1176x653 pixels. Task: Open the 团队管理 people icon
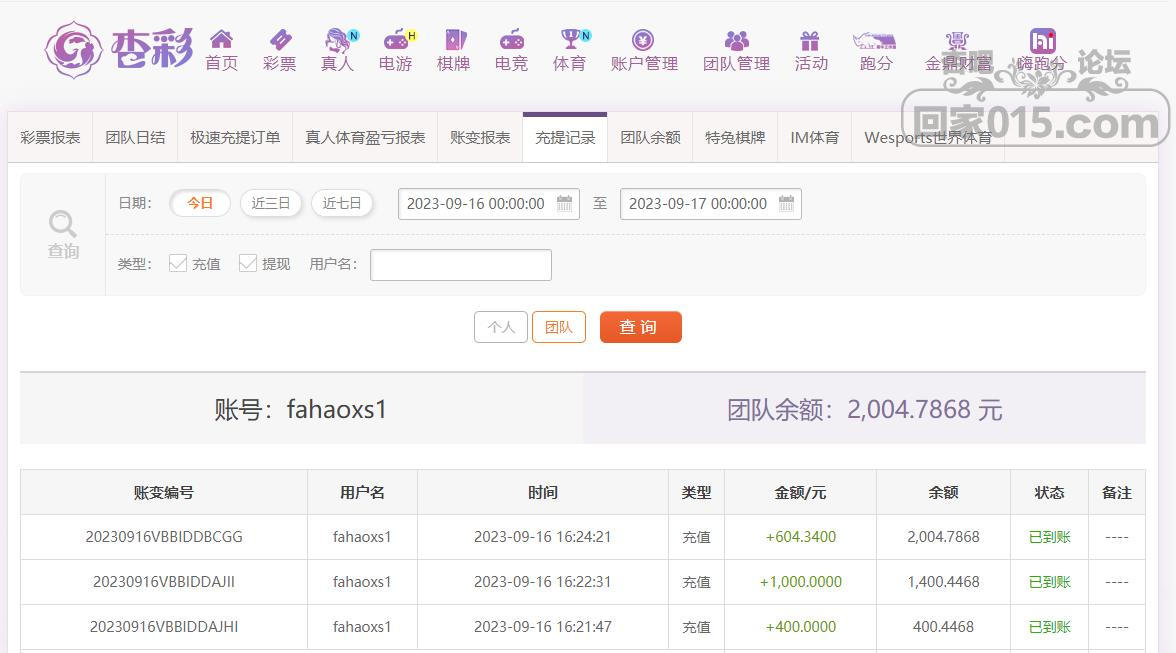[x=736, y=39]
